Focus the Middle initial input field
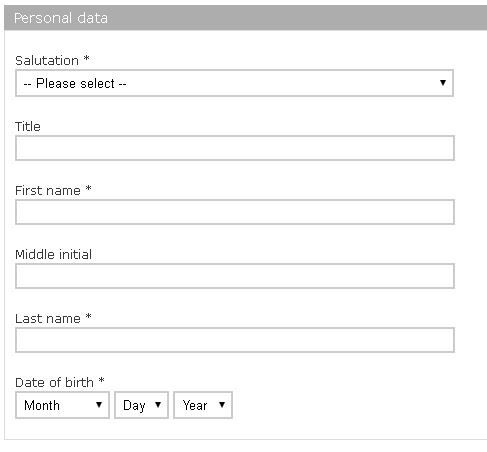Image resolution: width=487 pixels, height=452 pixels. (235, 276)
